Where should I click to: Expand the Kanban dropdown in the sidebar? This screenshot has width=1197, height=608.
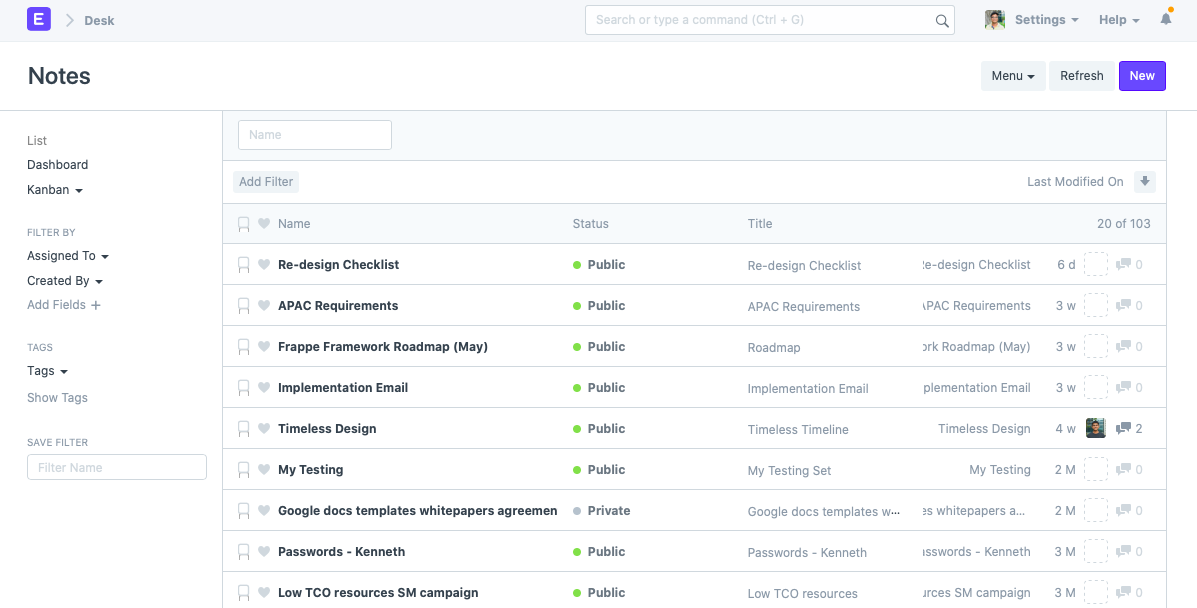click(x=55, y=189)
